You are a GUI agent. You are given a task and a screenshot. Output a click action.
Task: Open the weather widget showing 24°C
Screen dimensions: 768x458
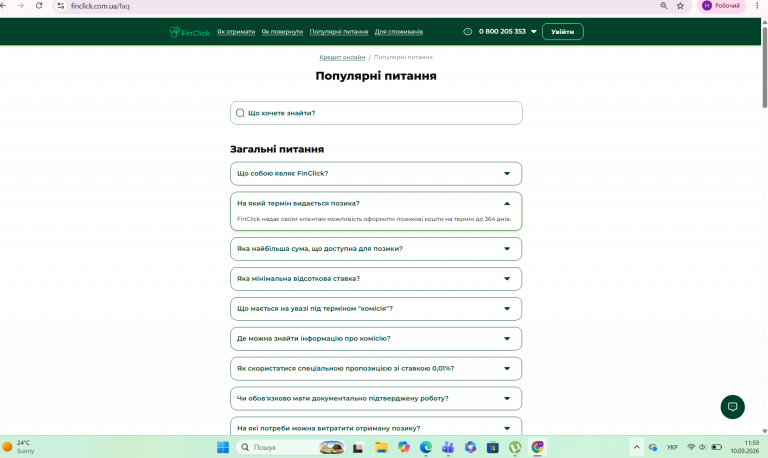point(19,447)
